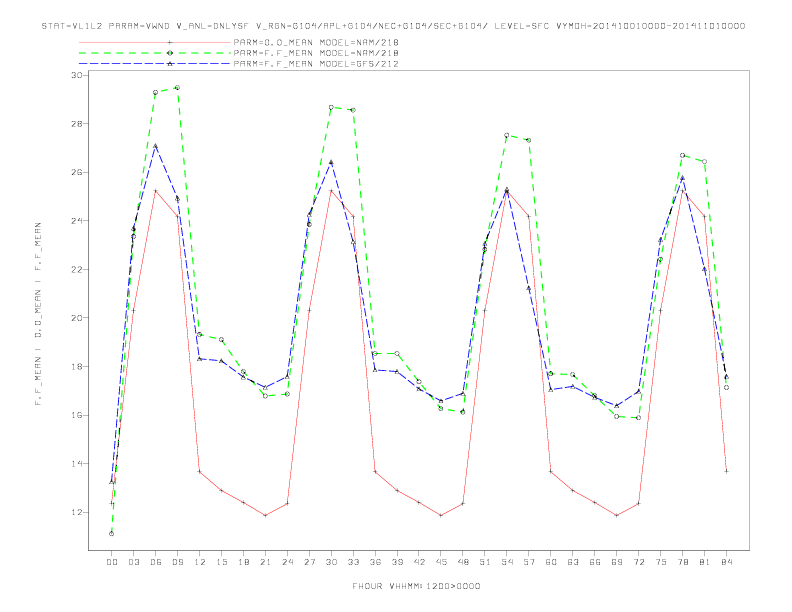The image size is (792, 612).
Task: Select legend entry PARM=F.F_MEAN MODEL=GFS/212
Action: click(316, 64)
